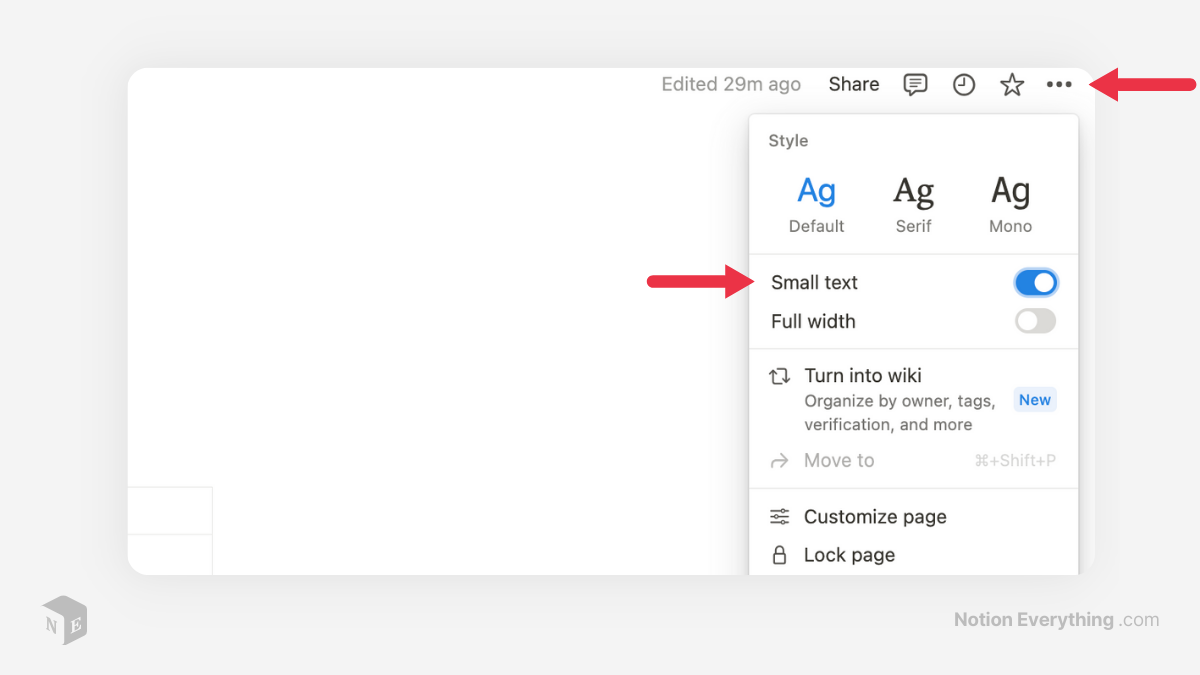Click the sliders icon beside Customize page
Viewport: 1200px width, 675px height.
tap(779, 517)
